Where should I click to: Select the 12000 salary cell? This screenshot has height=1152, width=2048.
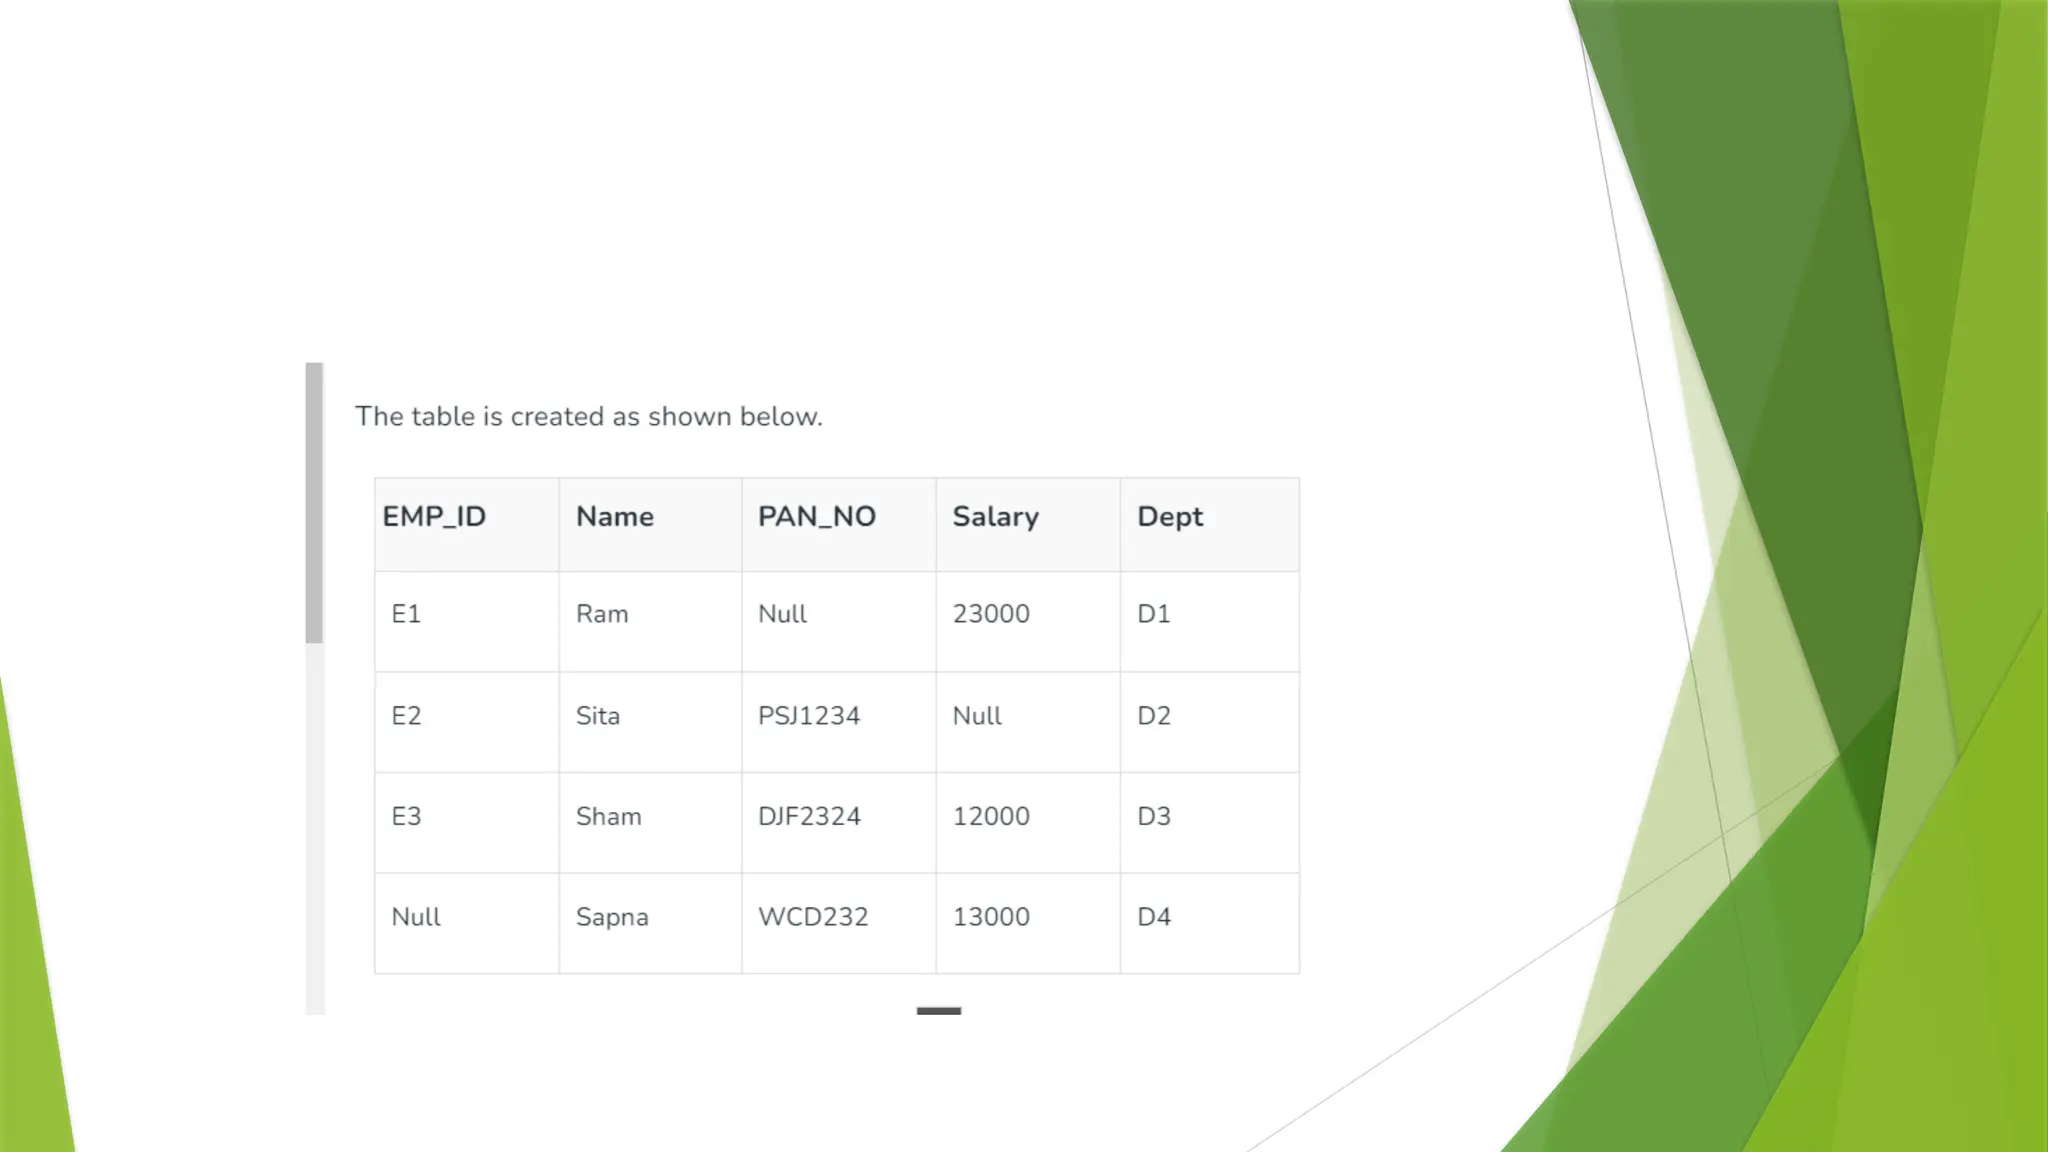coord(990,817)
